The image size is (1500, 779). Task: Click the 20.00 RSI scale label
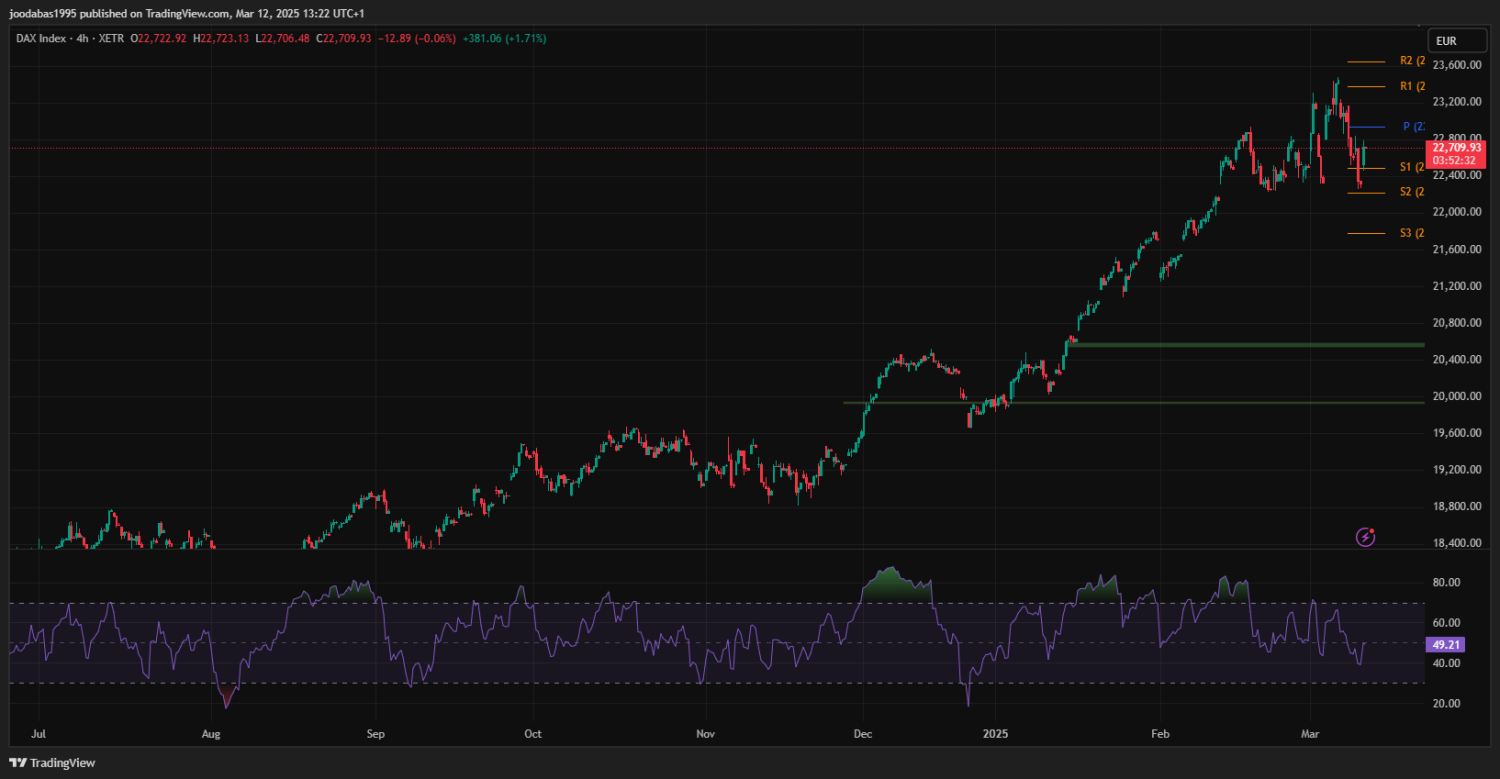(1447, 703)
